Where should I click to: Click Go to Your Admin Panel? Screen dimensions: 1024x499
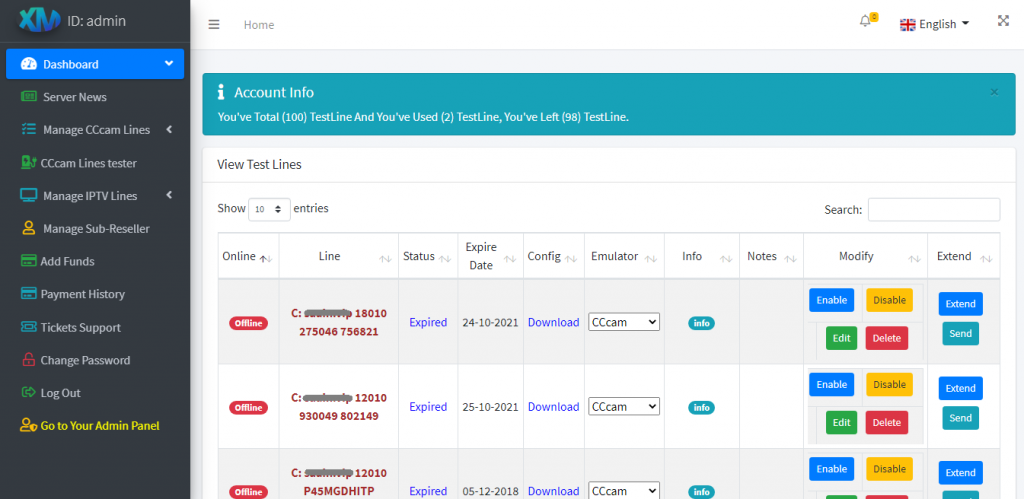(100, 425)
